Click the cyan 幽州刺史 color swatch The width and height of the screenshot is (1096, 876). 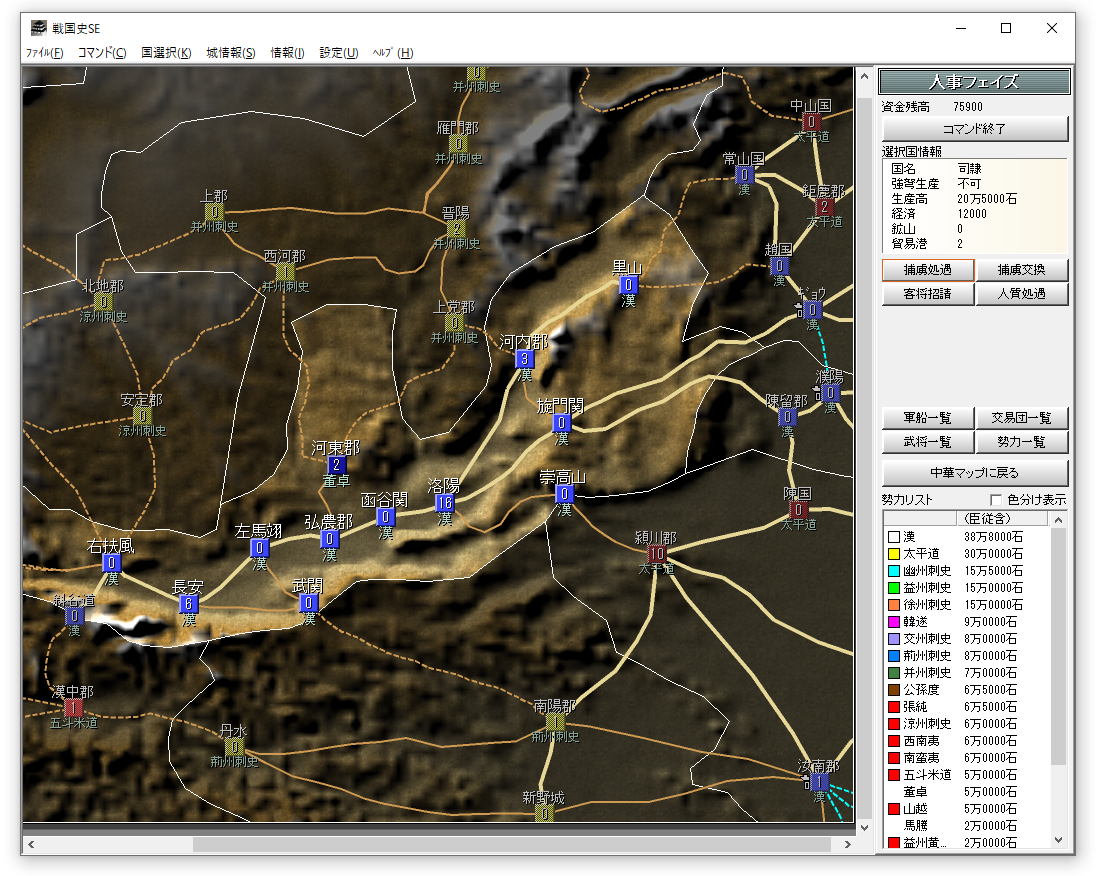(893, 571)
